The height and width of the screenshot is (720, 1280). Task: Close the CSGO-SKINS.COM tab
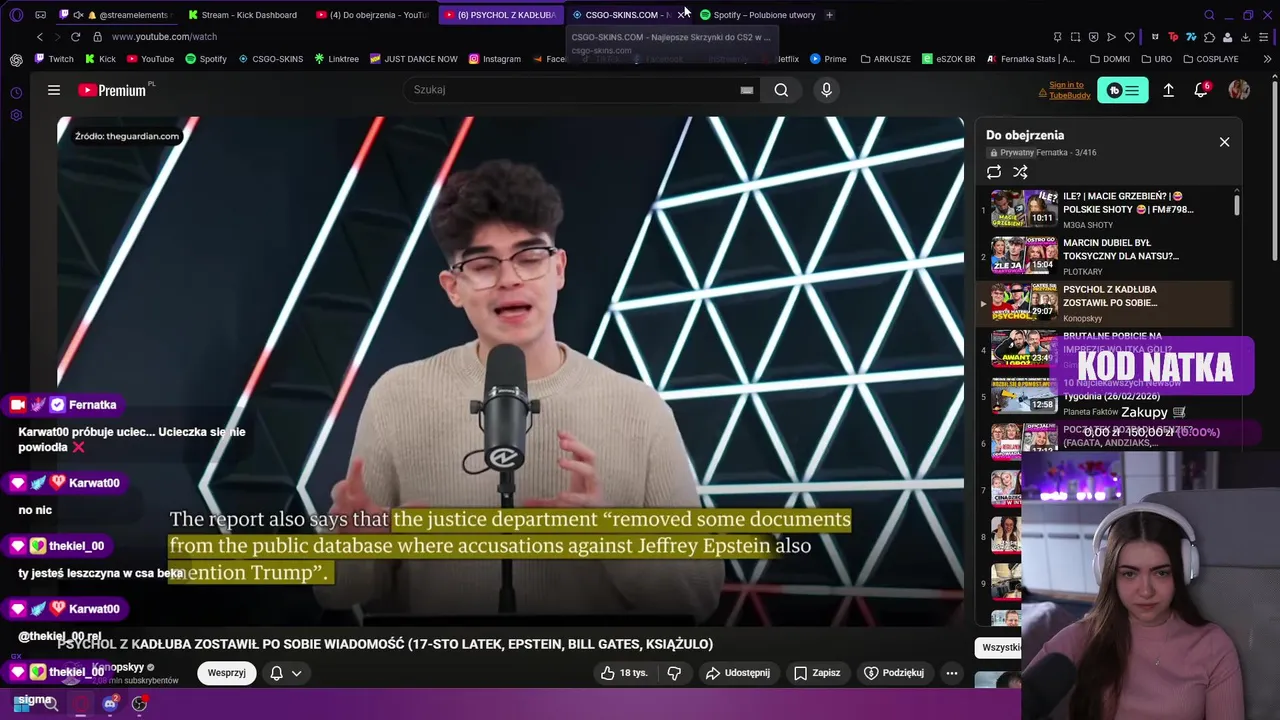pos(681,15)
